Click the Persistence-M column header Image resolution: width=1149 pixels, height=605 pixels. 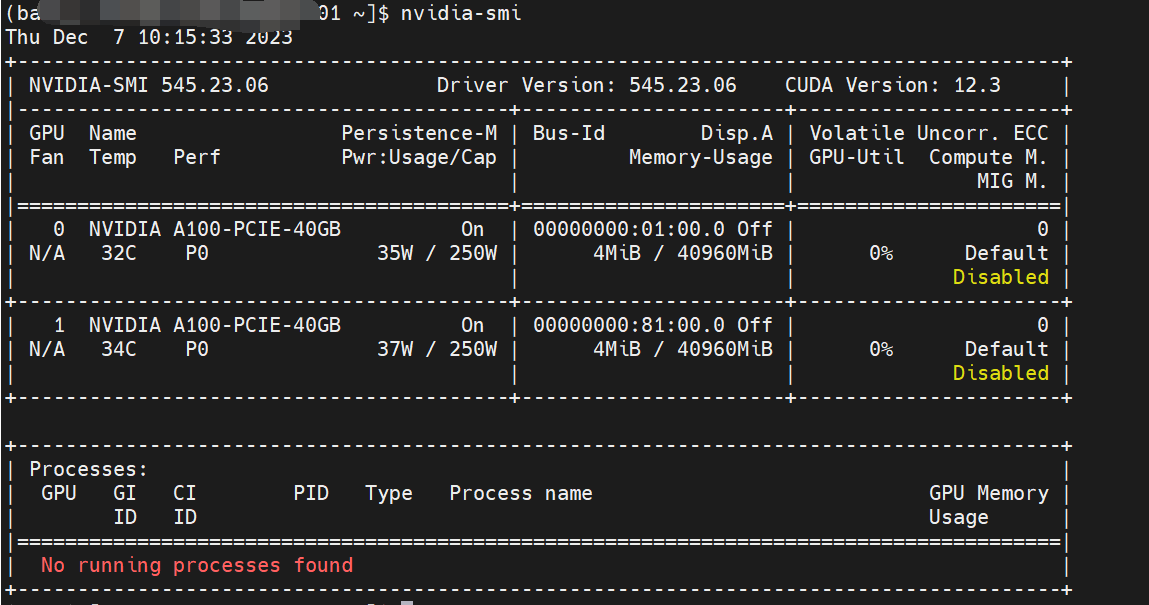pos(418,133)
